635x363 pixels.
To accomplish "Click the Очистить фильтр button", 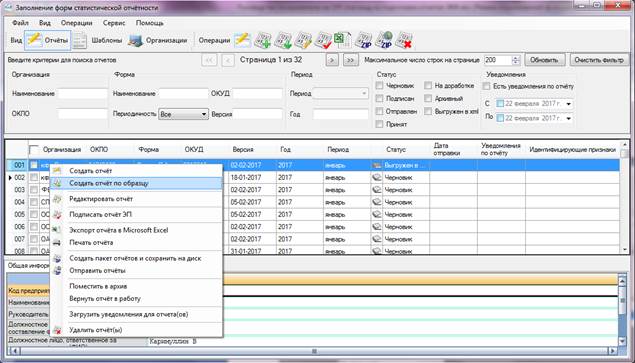I will tap(599, 60).
